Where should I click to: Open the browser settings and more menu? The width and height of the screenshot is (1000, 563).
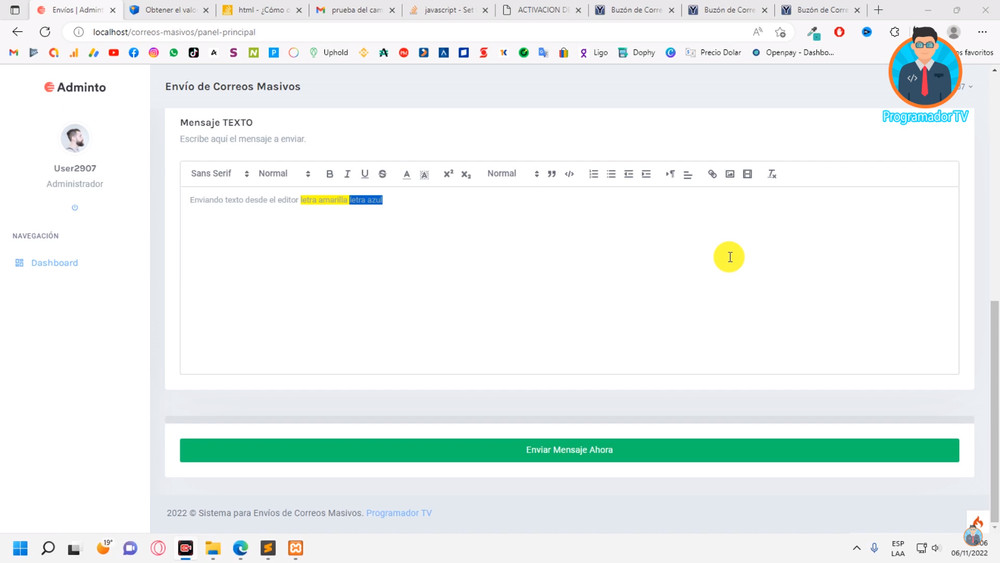[982, 32]
